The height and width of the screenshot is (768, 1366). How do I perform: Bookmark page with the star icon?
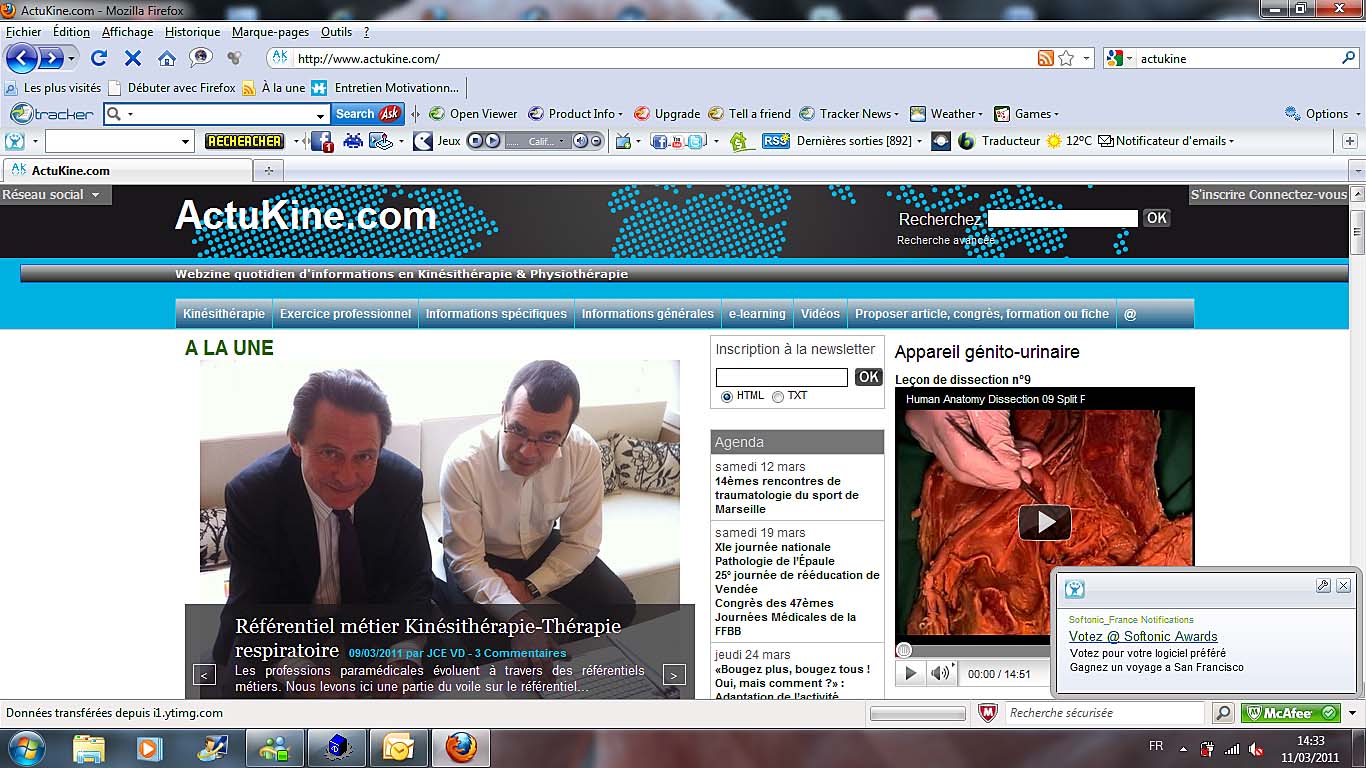pos(1066,58)
